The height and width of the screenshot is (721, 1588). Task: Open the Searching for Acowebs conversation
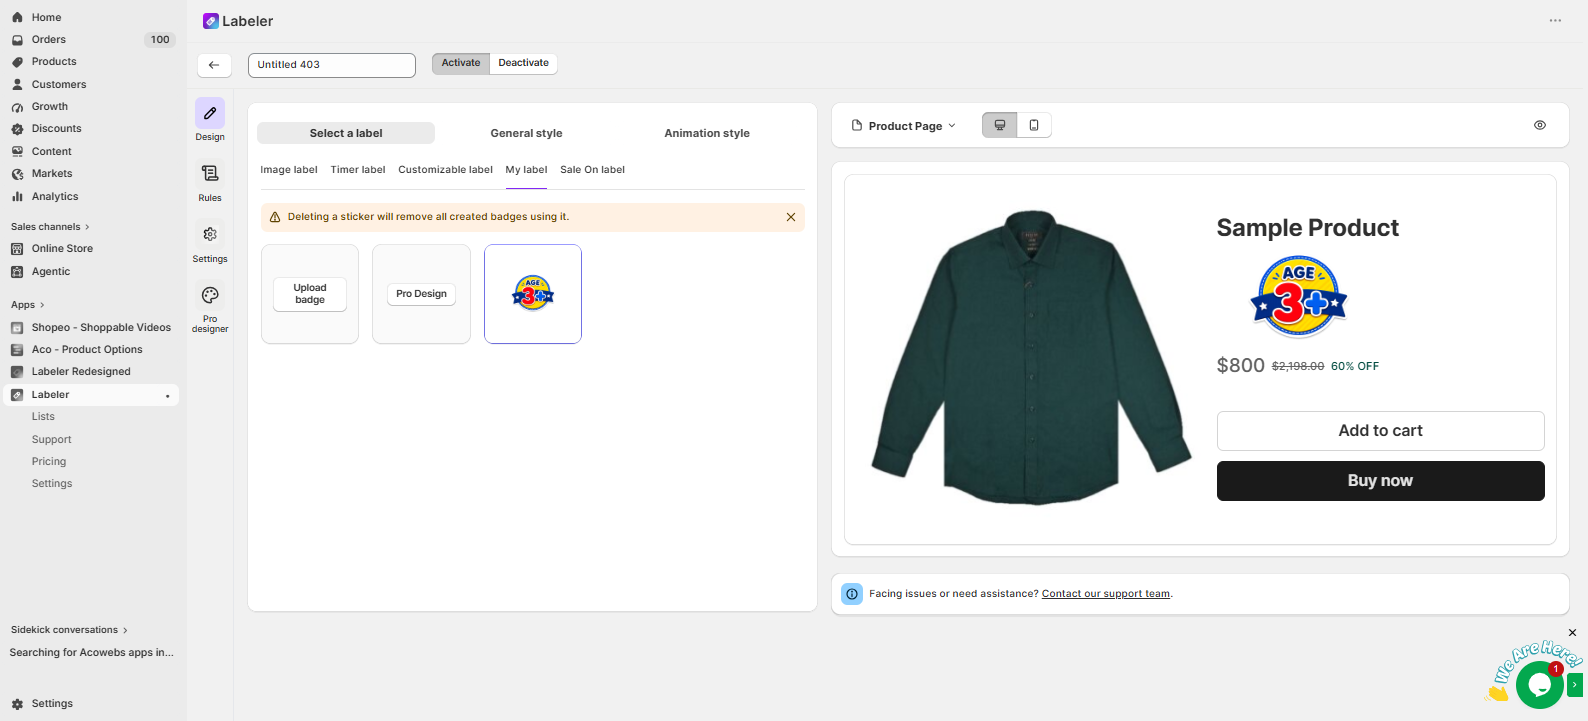click(x=92, y=653)
